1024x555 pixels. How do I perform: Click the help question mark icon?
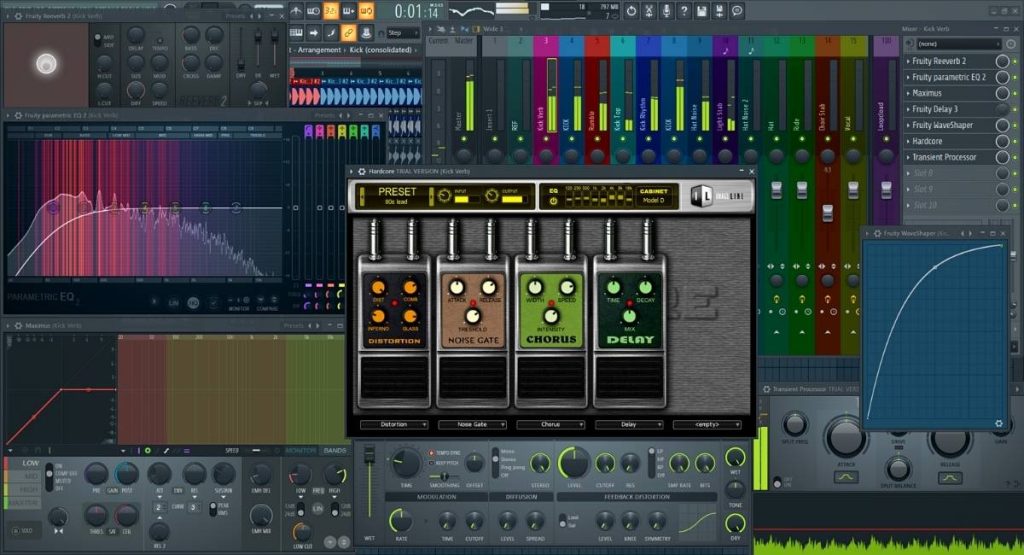tap(684, 10)
